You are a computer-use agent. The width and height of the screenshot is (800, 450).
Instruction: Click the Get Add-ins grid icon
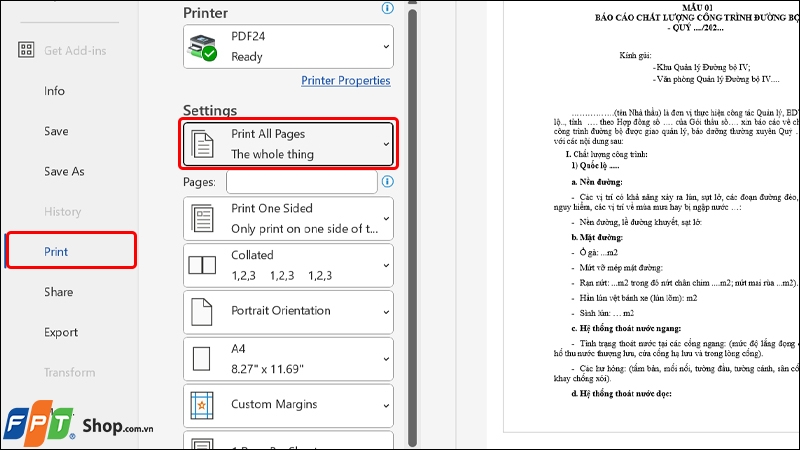tap(26, 50)
